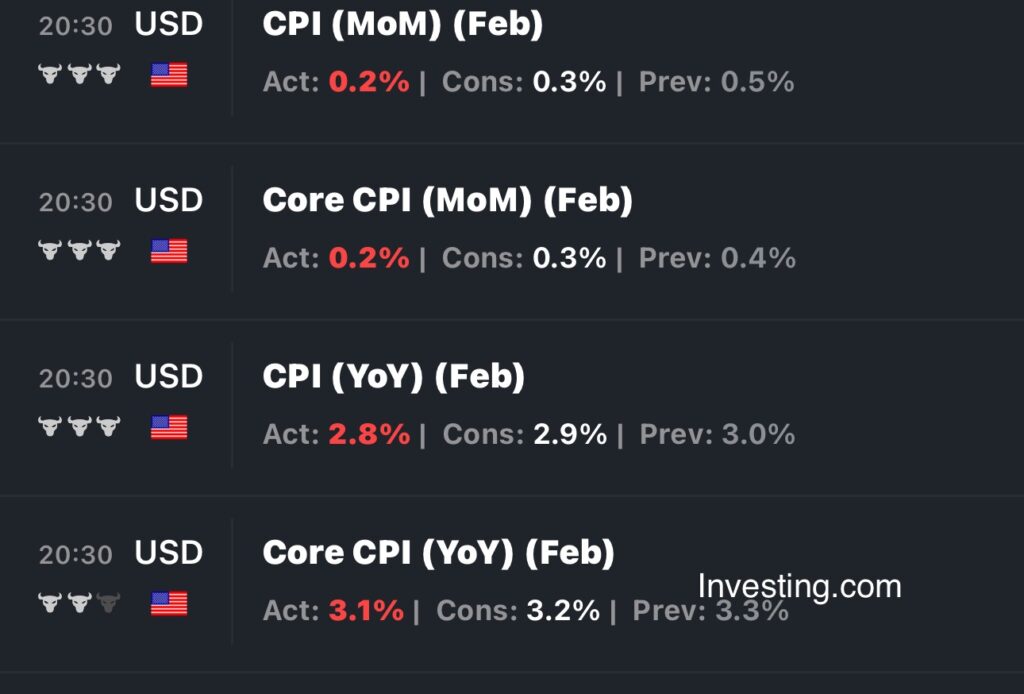
Task: Open the CPI (MoM) (Feb) event
Action: (x=402, y=25)
